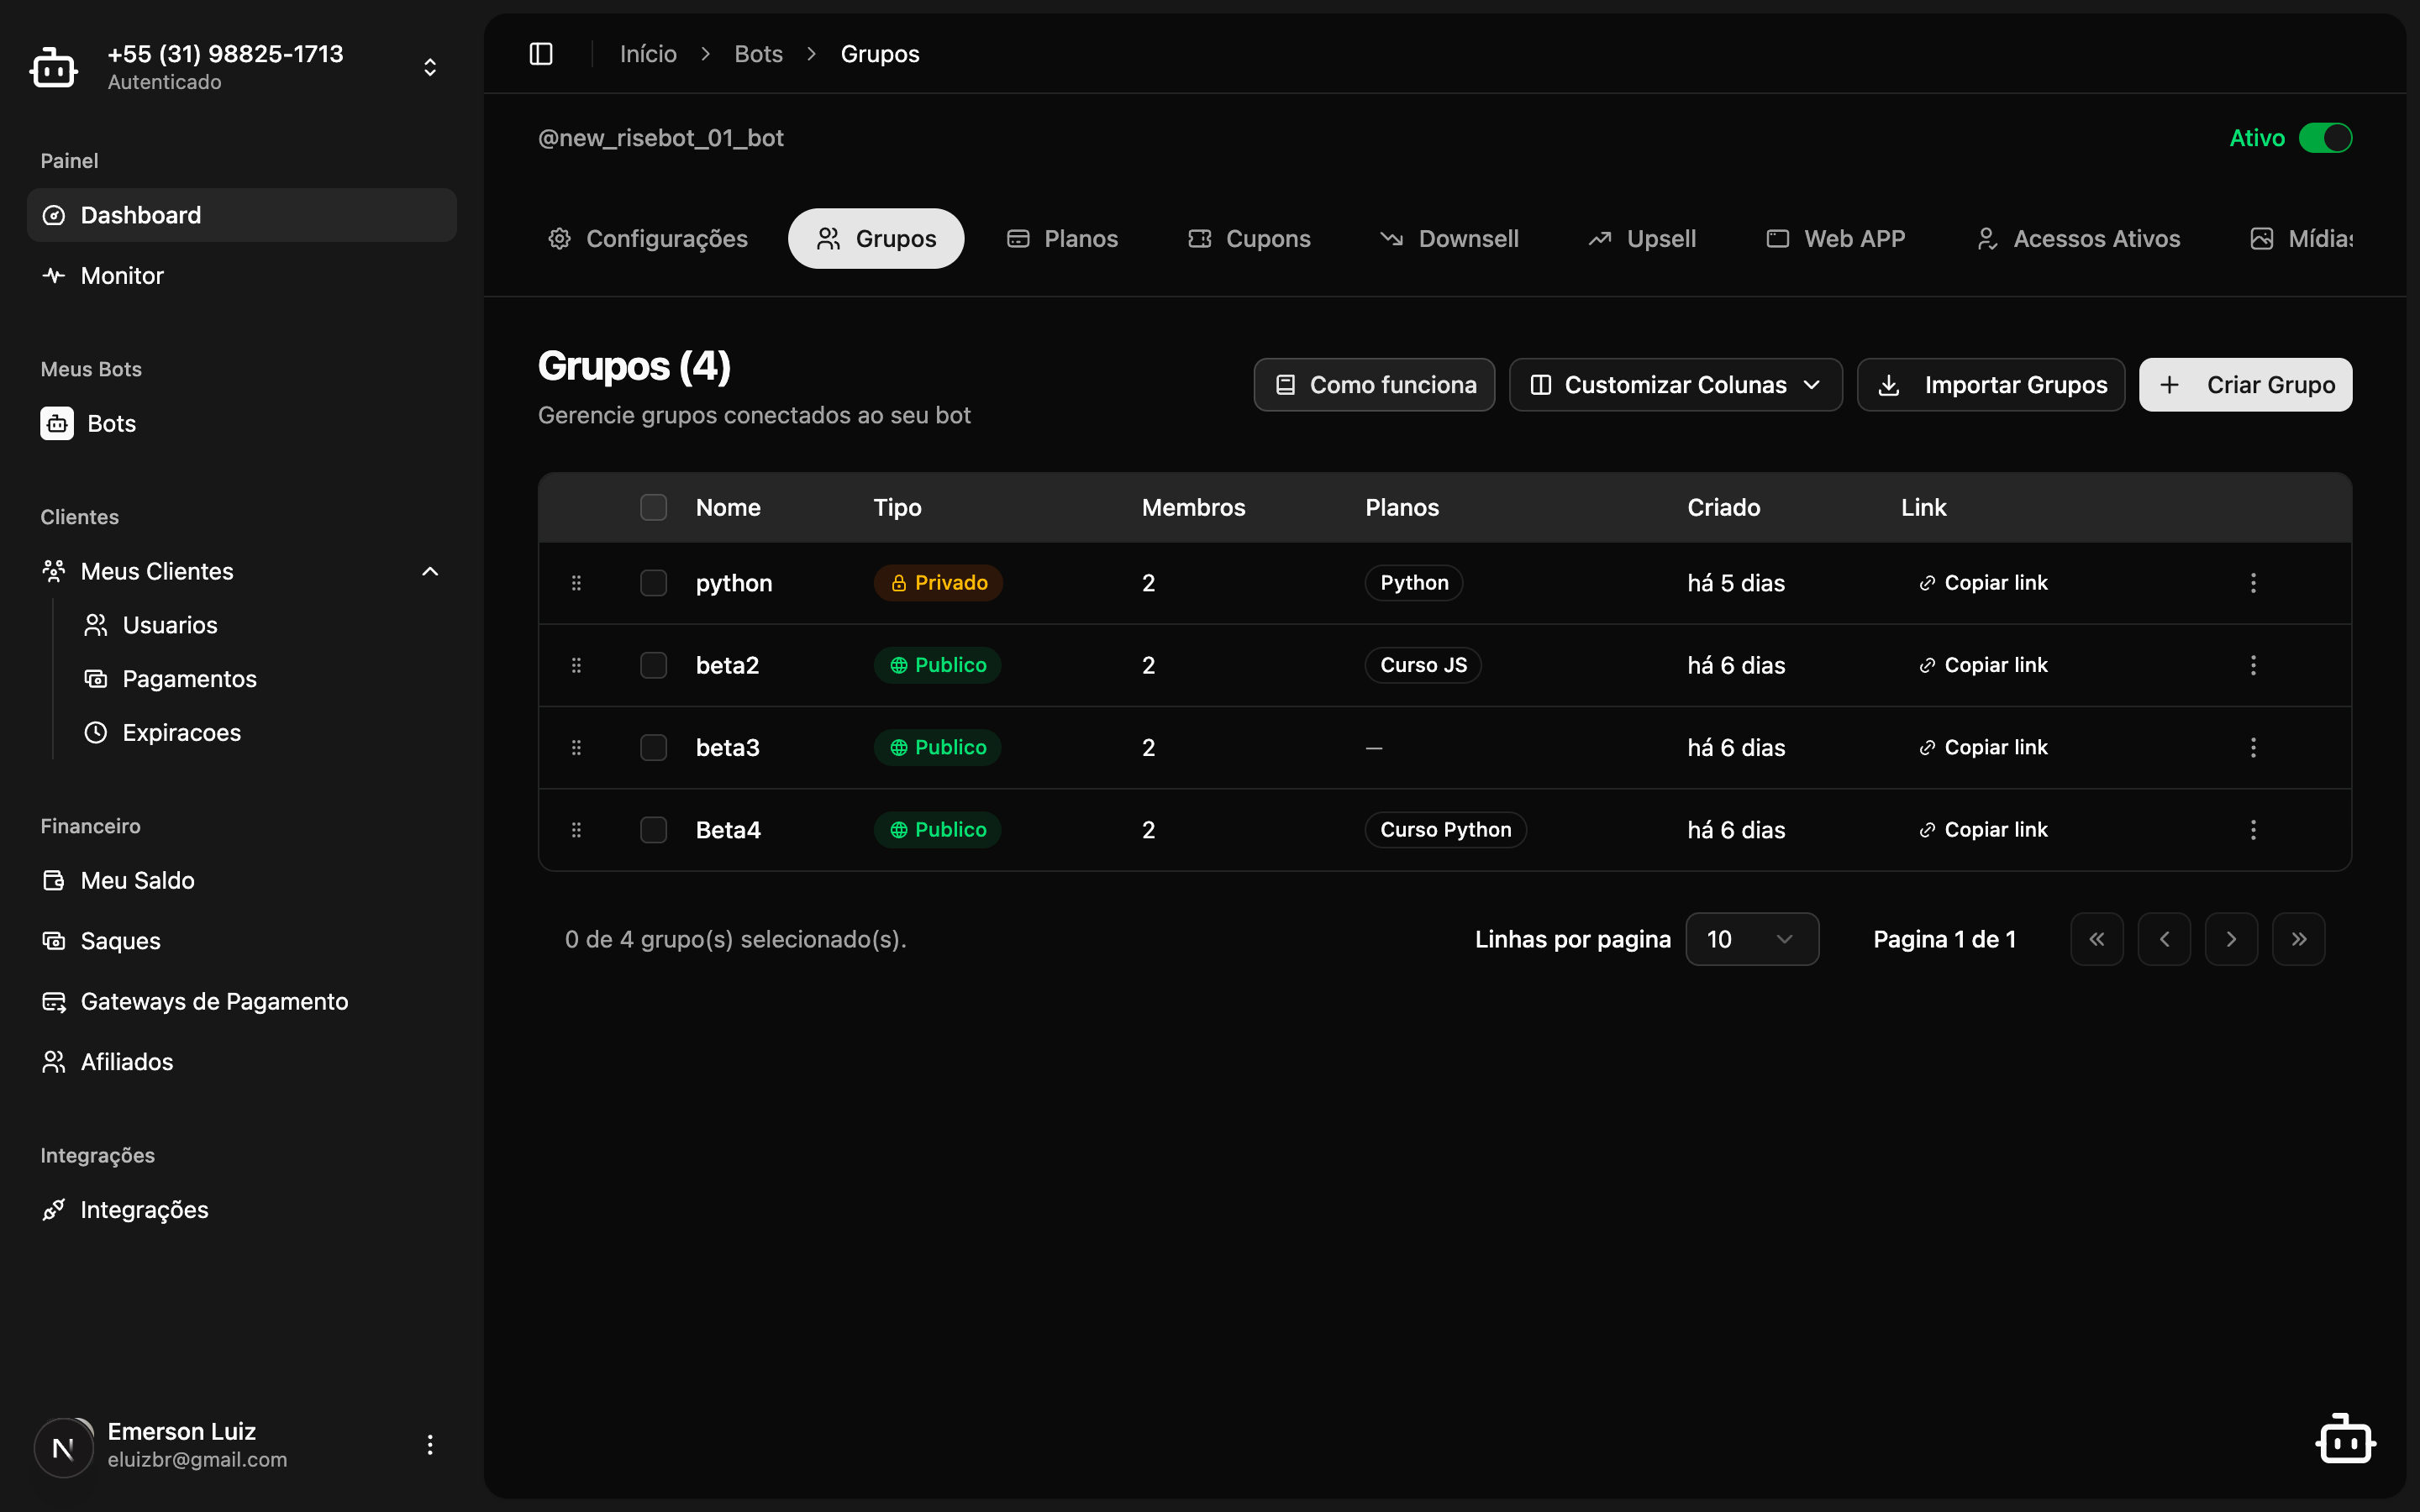Click the Privado type badge
The height and width of the screenshot is (1512, 2420).
938,583
